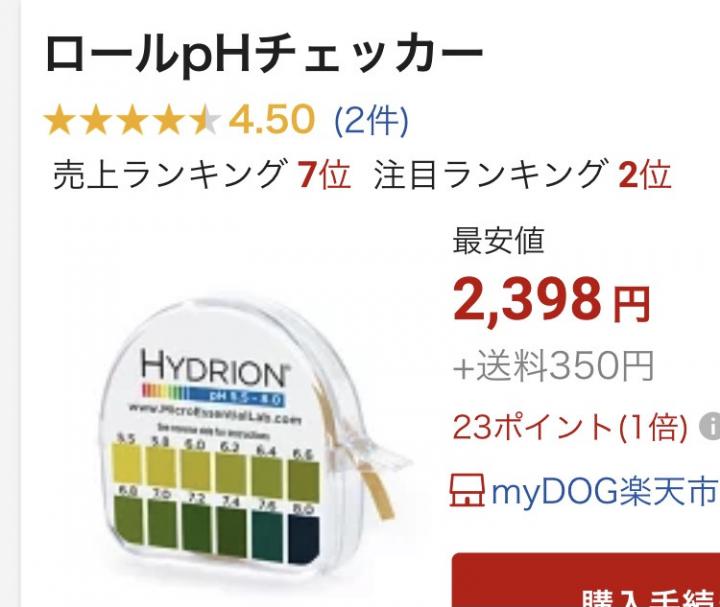
Task: Open the myDOG楽天市 shop link
Action: tap(605, 490)
